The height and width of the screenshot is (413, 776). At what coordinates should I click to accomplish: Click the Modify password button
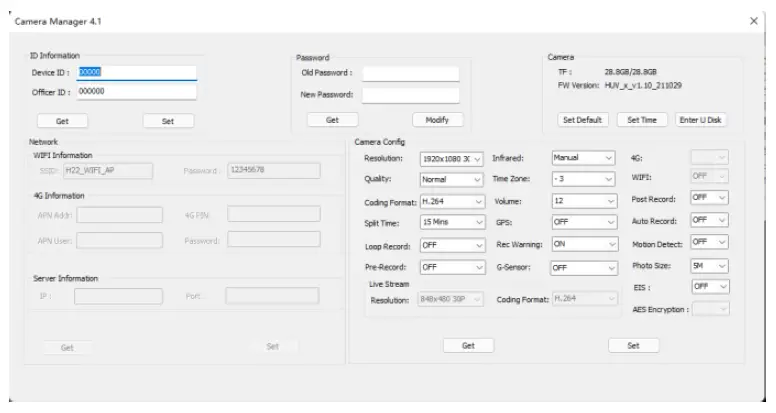pyautogui.click(x=437, y=120)
